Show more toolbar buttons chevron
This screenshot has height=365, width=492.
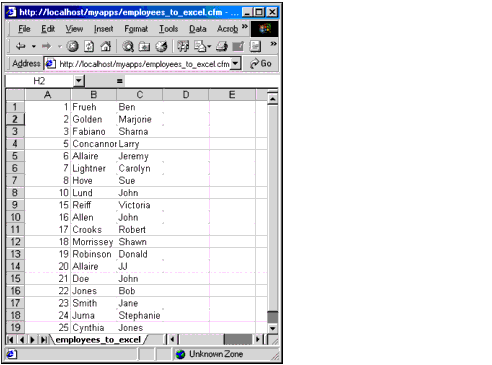[274, 44]
